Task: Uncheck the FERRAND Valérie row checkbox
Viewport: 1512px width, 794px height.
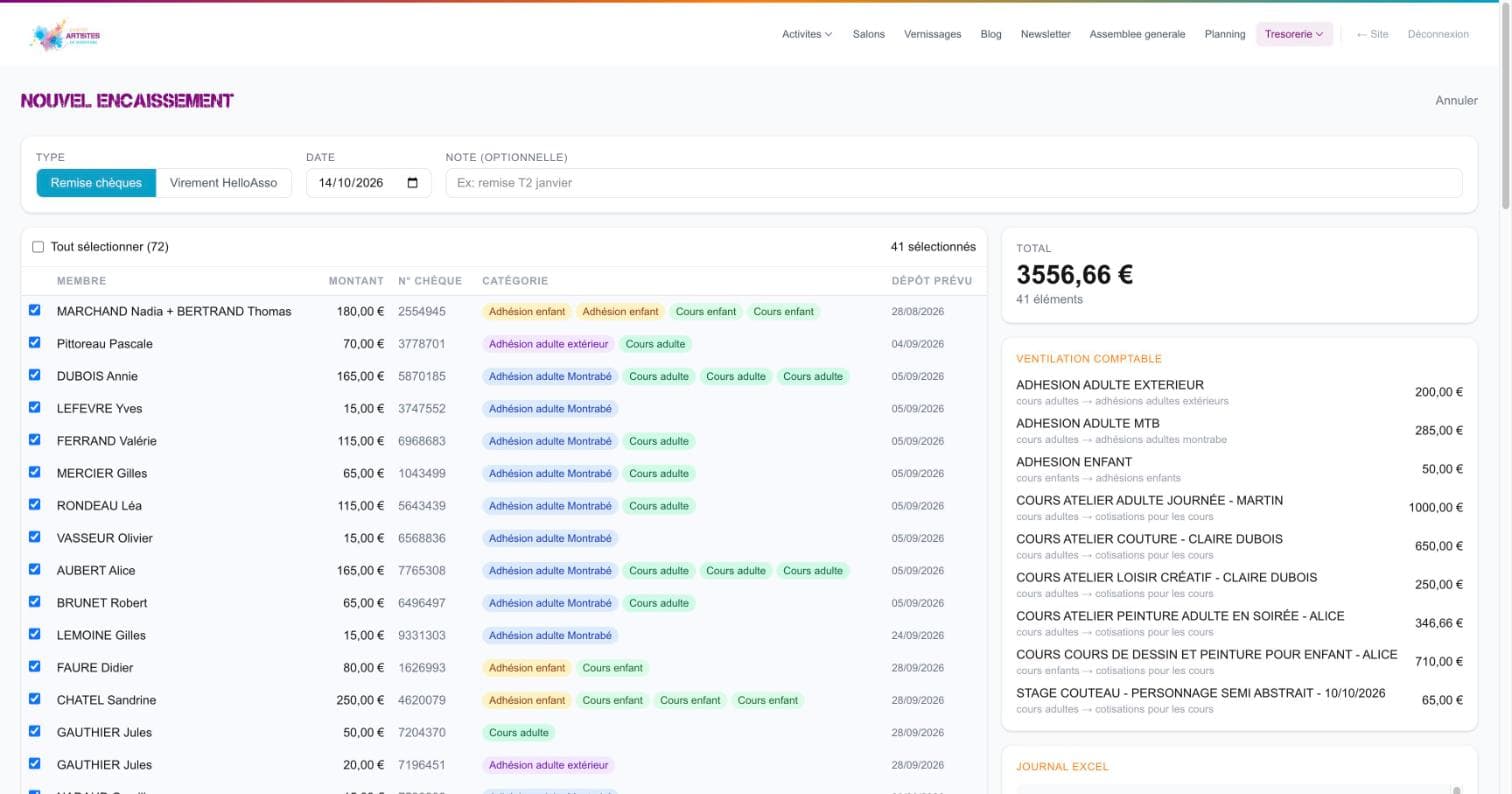Action: [x=35, y=439]
